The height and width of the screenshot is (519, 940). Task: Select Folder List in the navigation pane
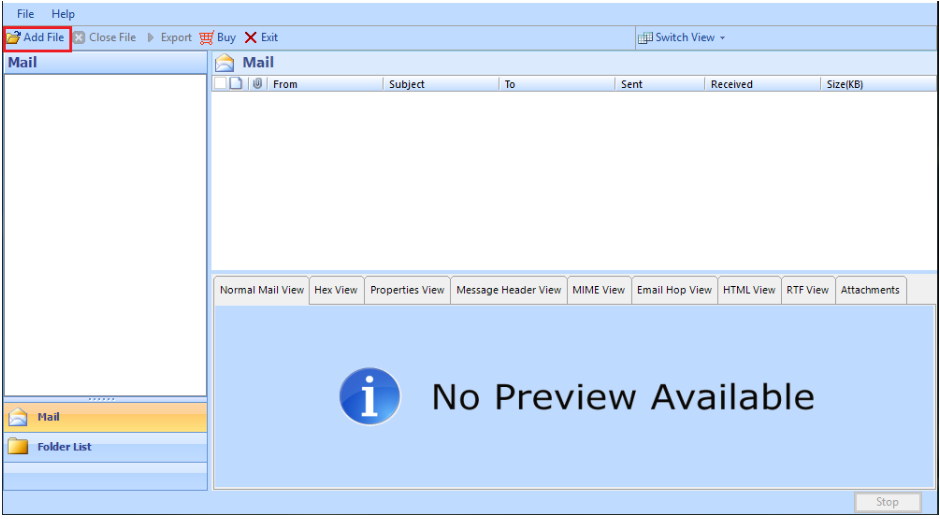106,447
